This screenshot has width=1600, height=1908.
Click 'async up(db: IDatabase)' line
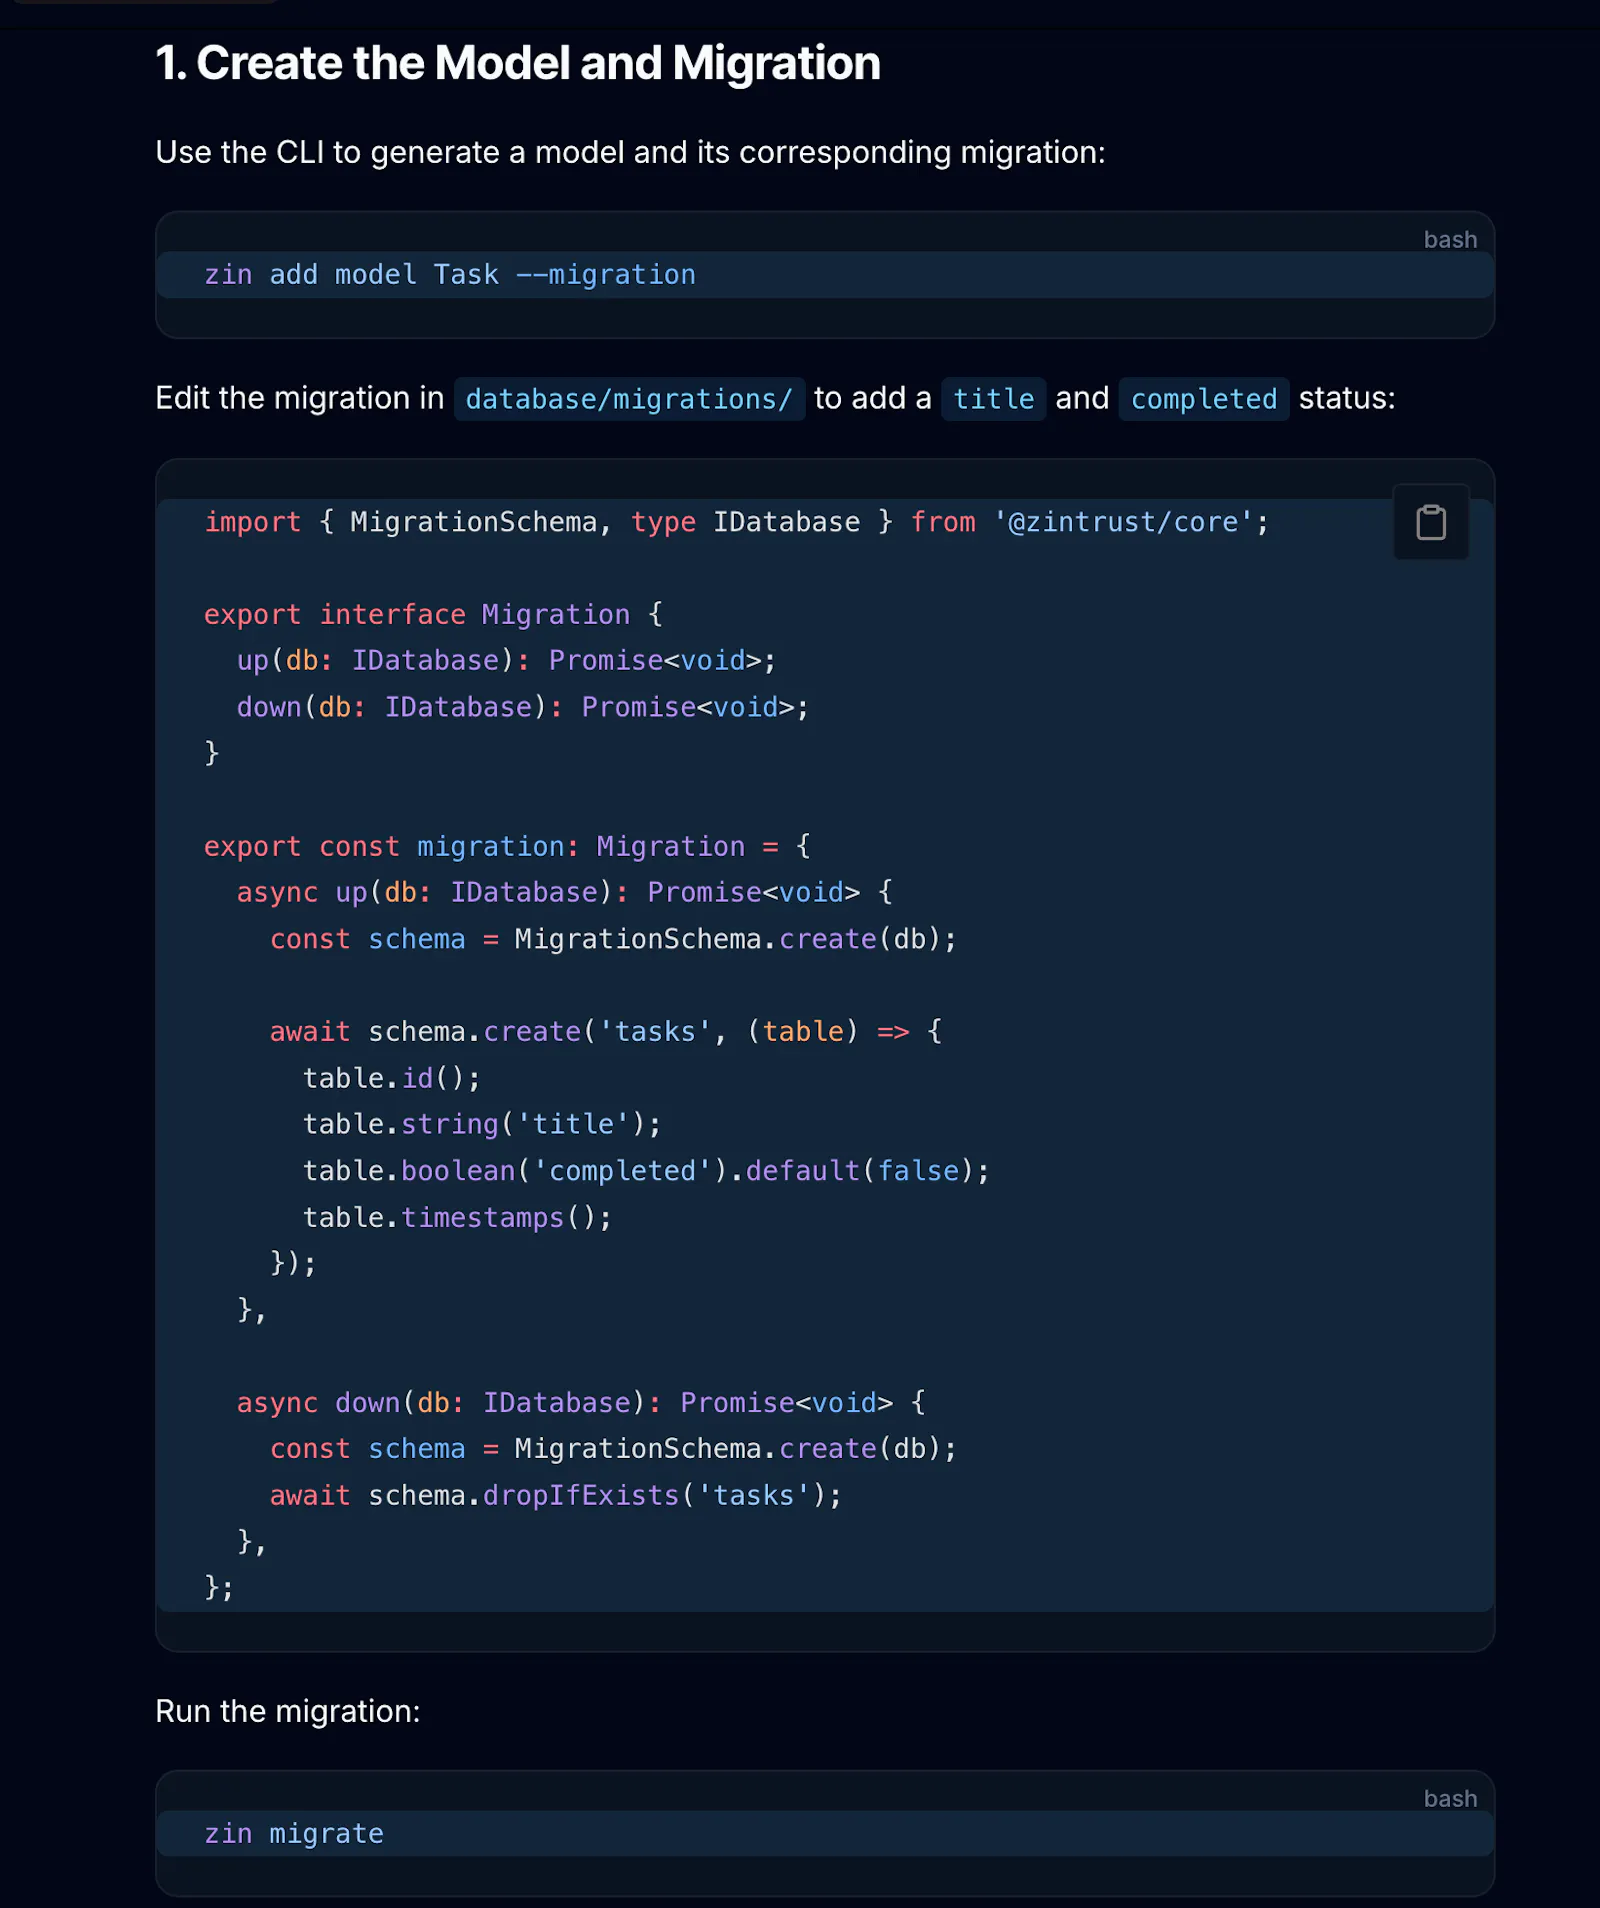tap(565, 892)
